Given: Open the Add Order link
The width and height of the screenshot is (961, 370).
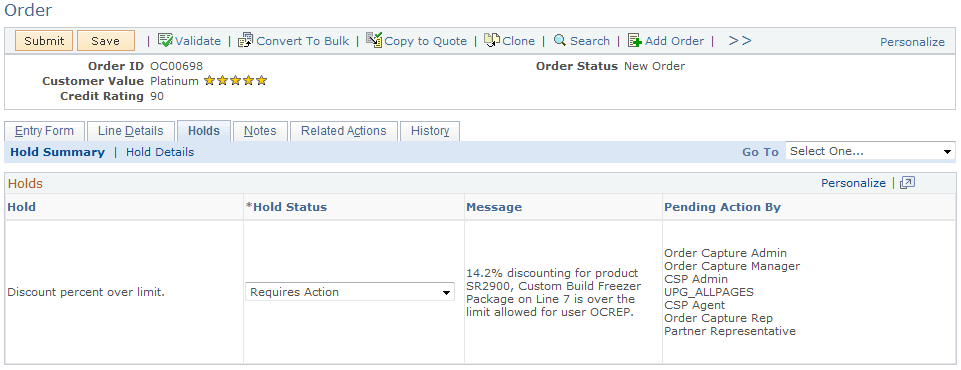Looking at the screenshot, I should click(674, 41).
